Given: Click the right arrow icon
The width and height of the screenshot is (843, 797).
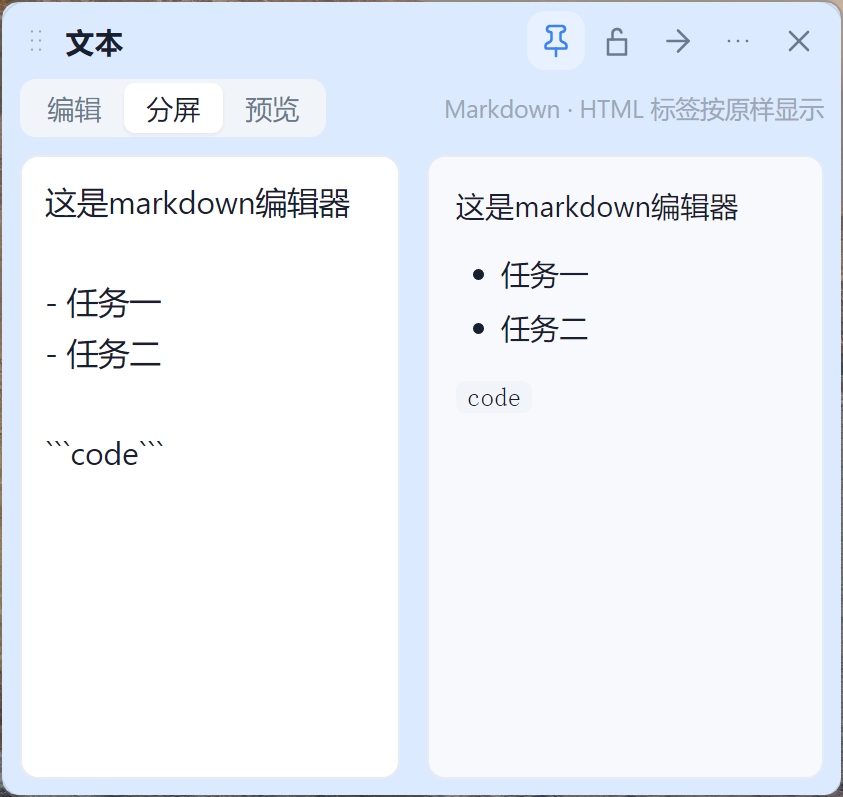Looking at the screenshot, I should point(677,41).
